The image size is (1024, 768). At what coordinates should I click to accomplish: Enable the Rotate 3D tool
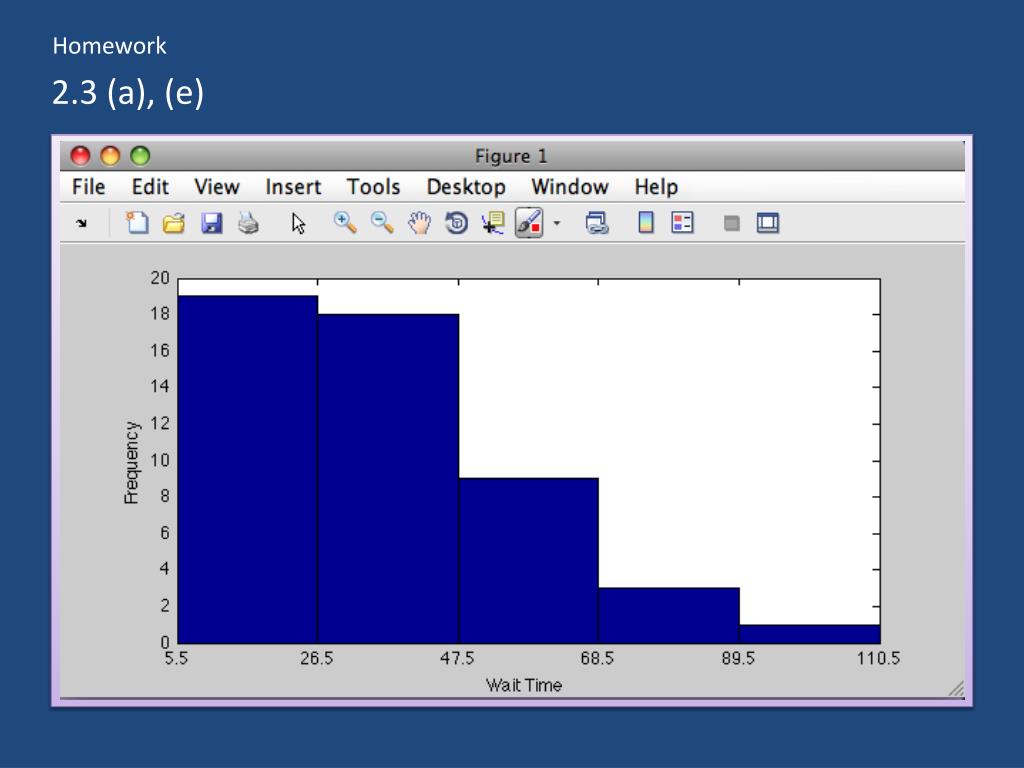pos(456,223)
